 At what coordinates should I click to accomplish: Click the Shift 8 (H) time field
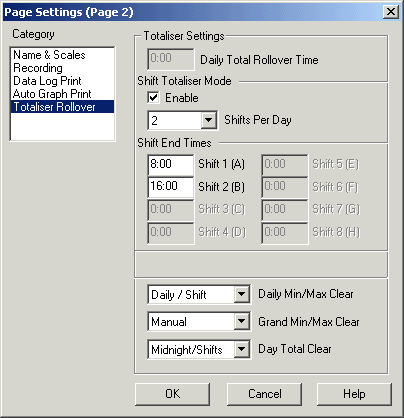click(x=284, y=233)
